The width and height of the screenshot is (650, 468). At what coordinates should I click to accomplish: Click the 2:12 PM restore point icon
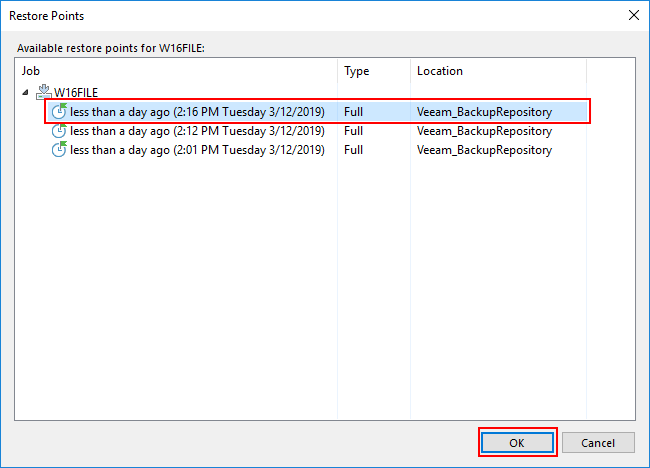[x=59, y=131]
